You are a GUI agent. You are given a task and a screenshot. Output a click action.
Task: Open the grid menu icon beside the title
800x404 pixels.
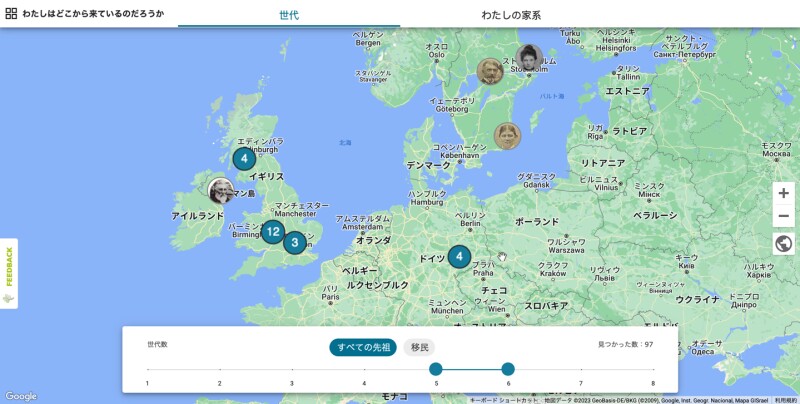[x=11, y=14]
